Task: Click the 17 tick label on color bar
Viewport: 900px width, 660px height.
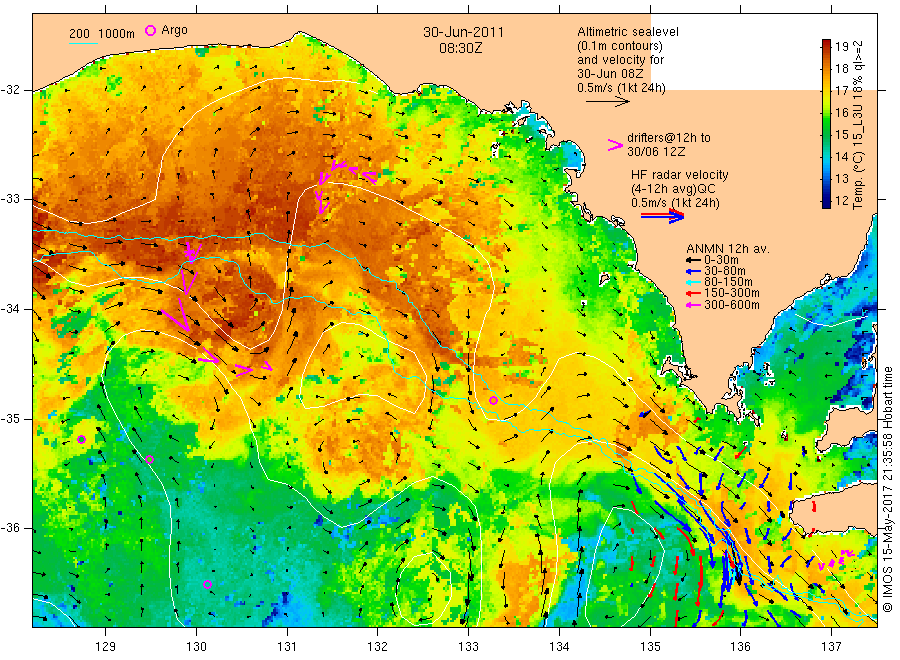Action: [841, 91]
